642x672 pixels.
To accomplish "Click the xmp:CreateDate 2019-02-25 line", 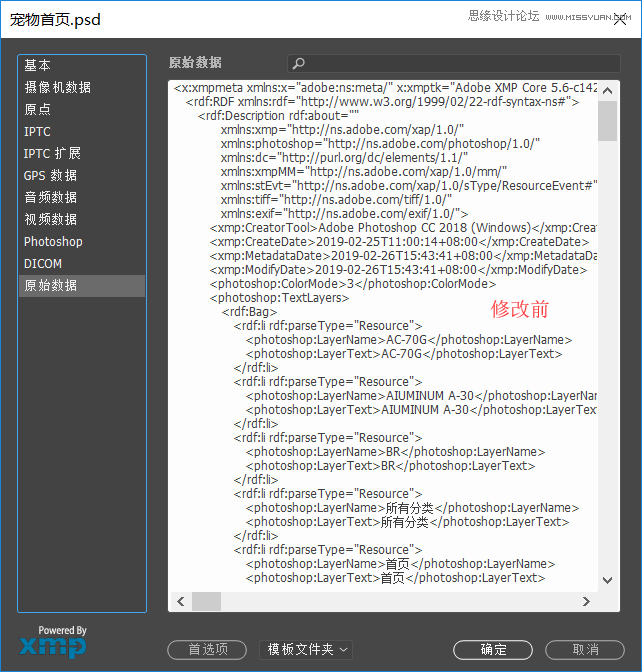I will pyautogui.click(x=399, y=242).
